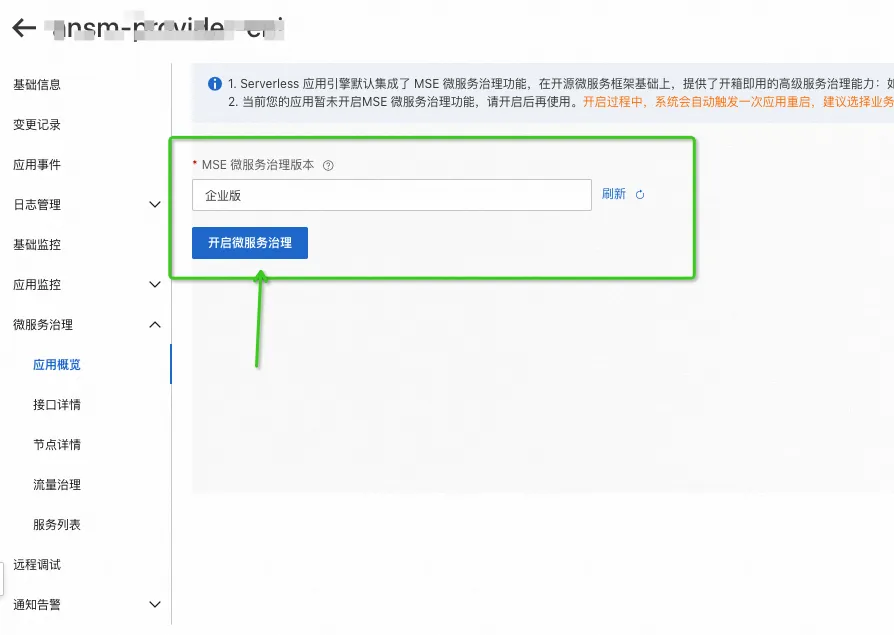
Task: Click 开启微服务治理 button
Action: (x=250, y=243)
